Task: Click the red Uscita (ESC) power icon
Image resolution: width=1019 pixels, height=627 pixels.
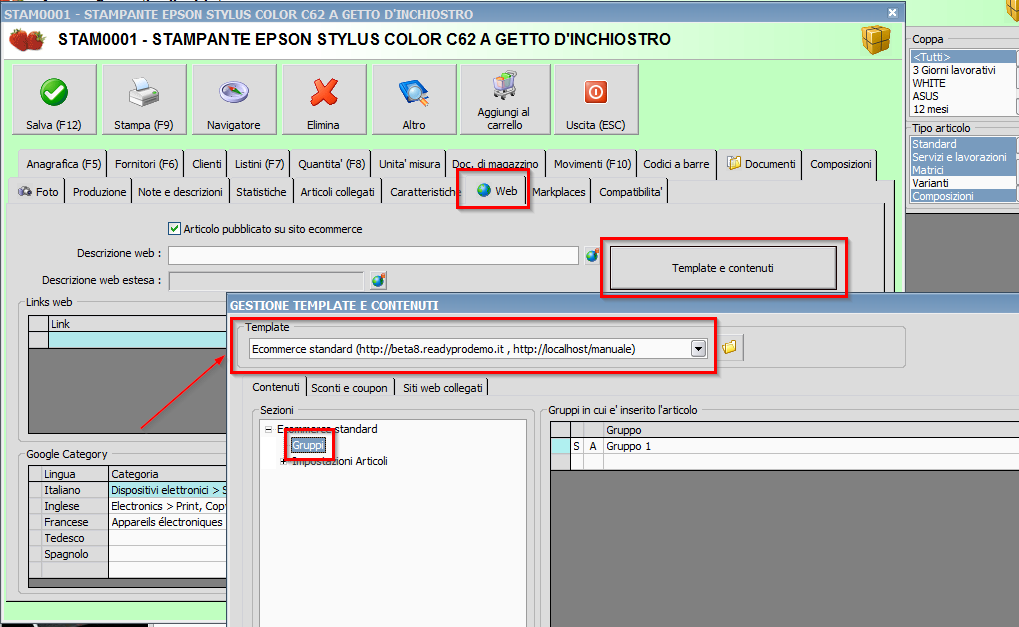Action: [595, 92]
